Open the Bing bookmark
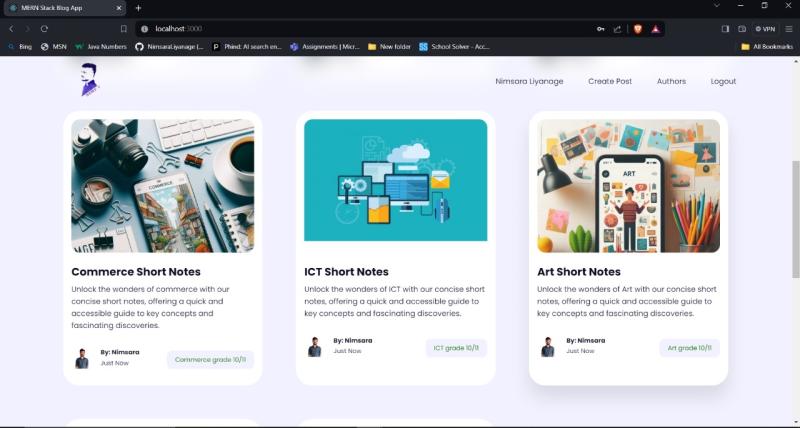 click(19, 46)
